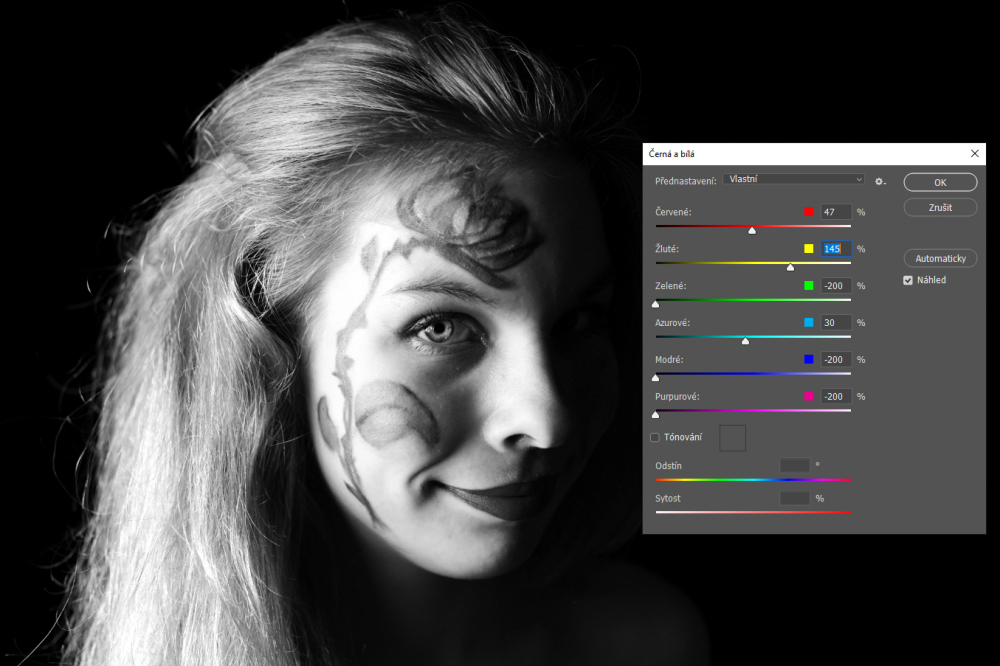Open the preset options gear menu

click(880, 181)
